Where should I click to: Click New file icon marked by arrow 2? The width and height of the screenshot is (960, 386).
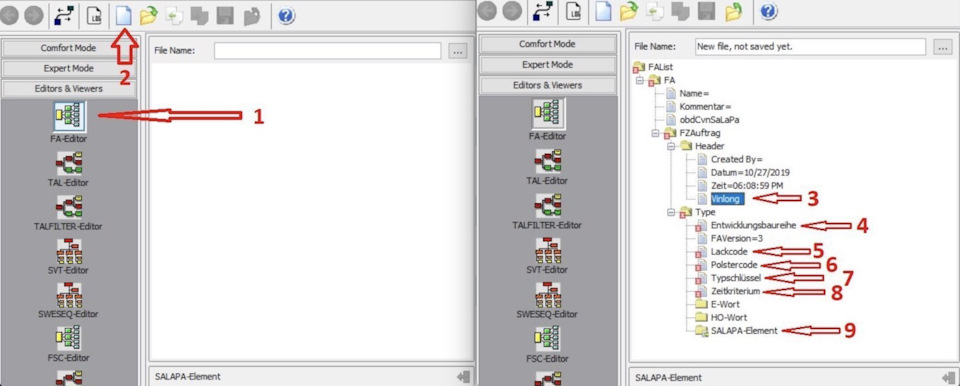[x=123, y=16]
